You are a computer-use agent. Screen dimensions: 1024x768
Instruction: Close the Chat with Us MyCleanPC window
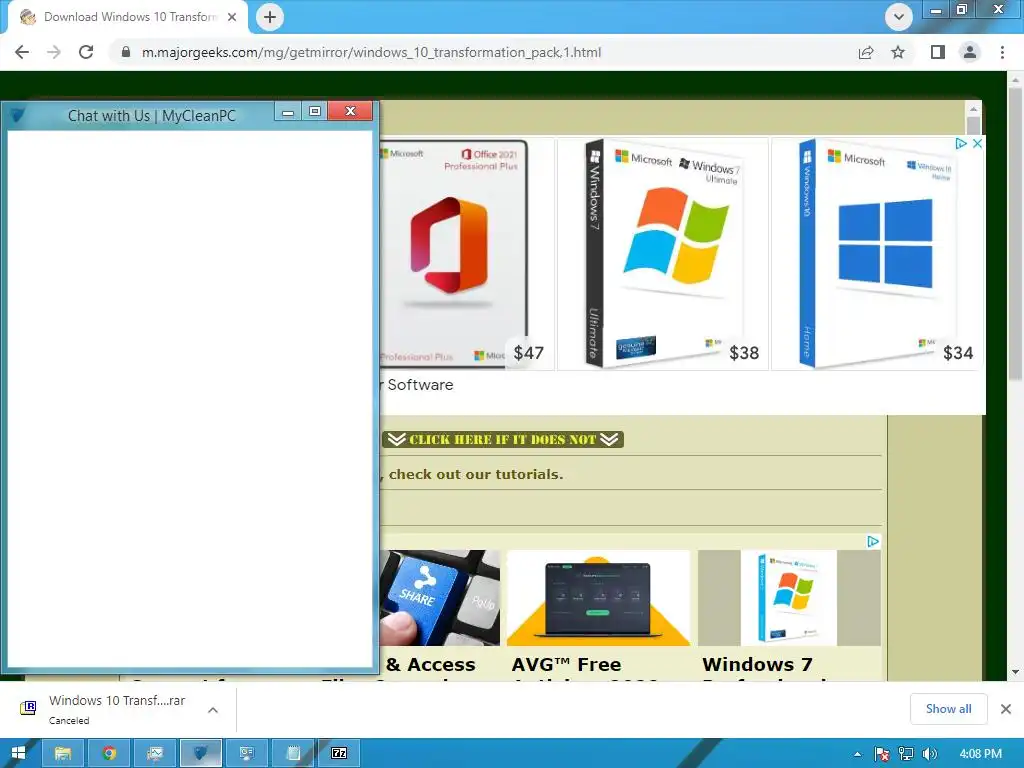pos(350,111)
